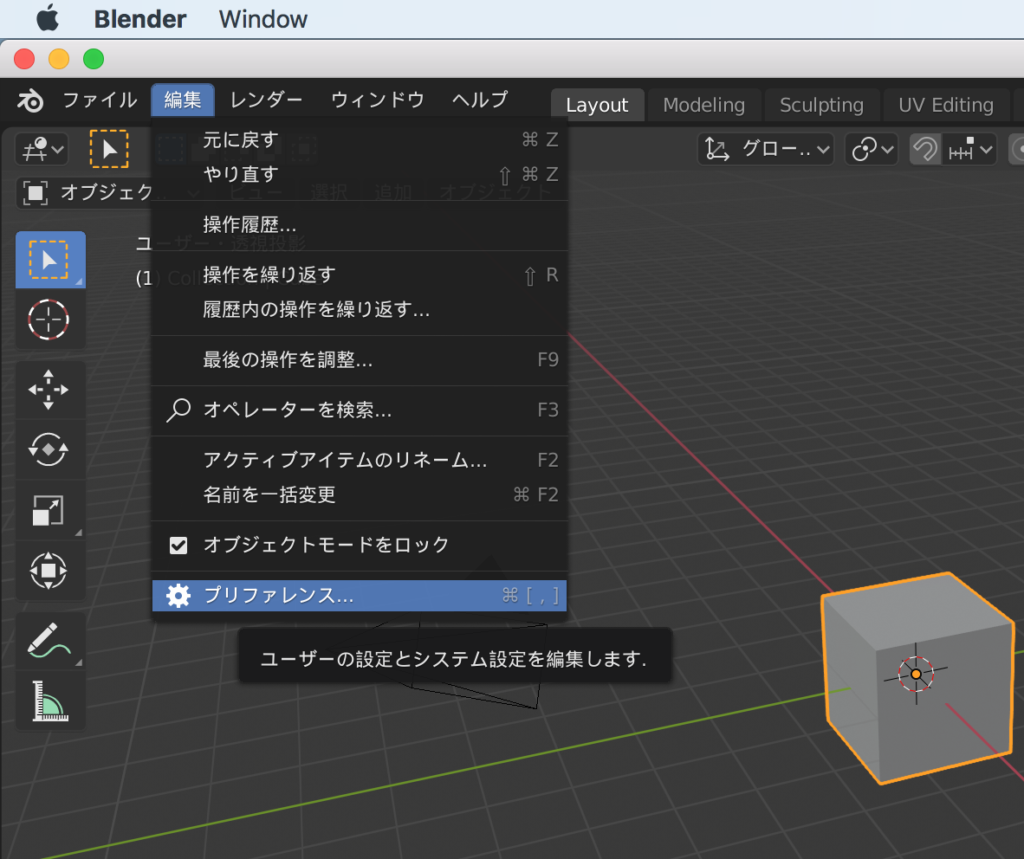This screenshot has width=1024, height=859.
Task: Switch to the Modeling workspace tab
Action: (x=703, y=105)
